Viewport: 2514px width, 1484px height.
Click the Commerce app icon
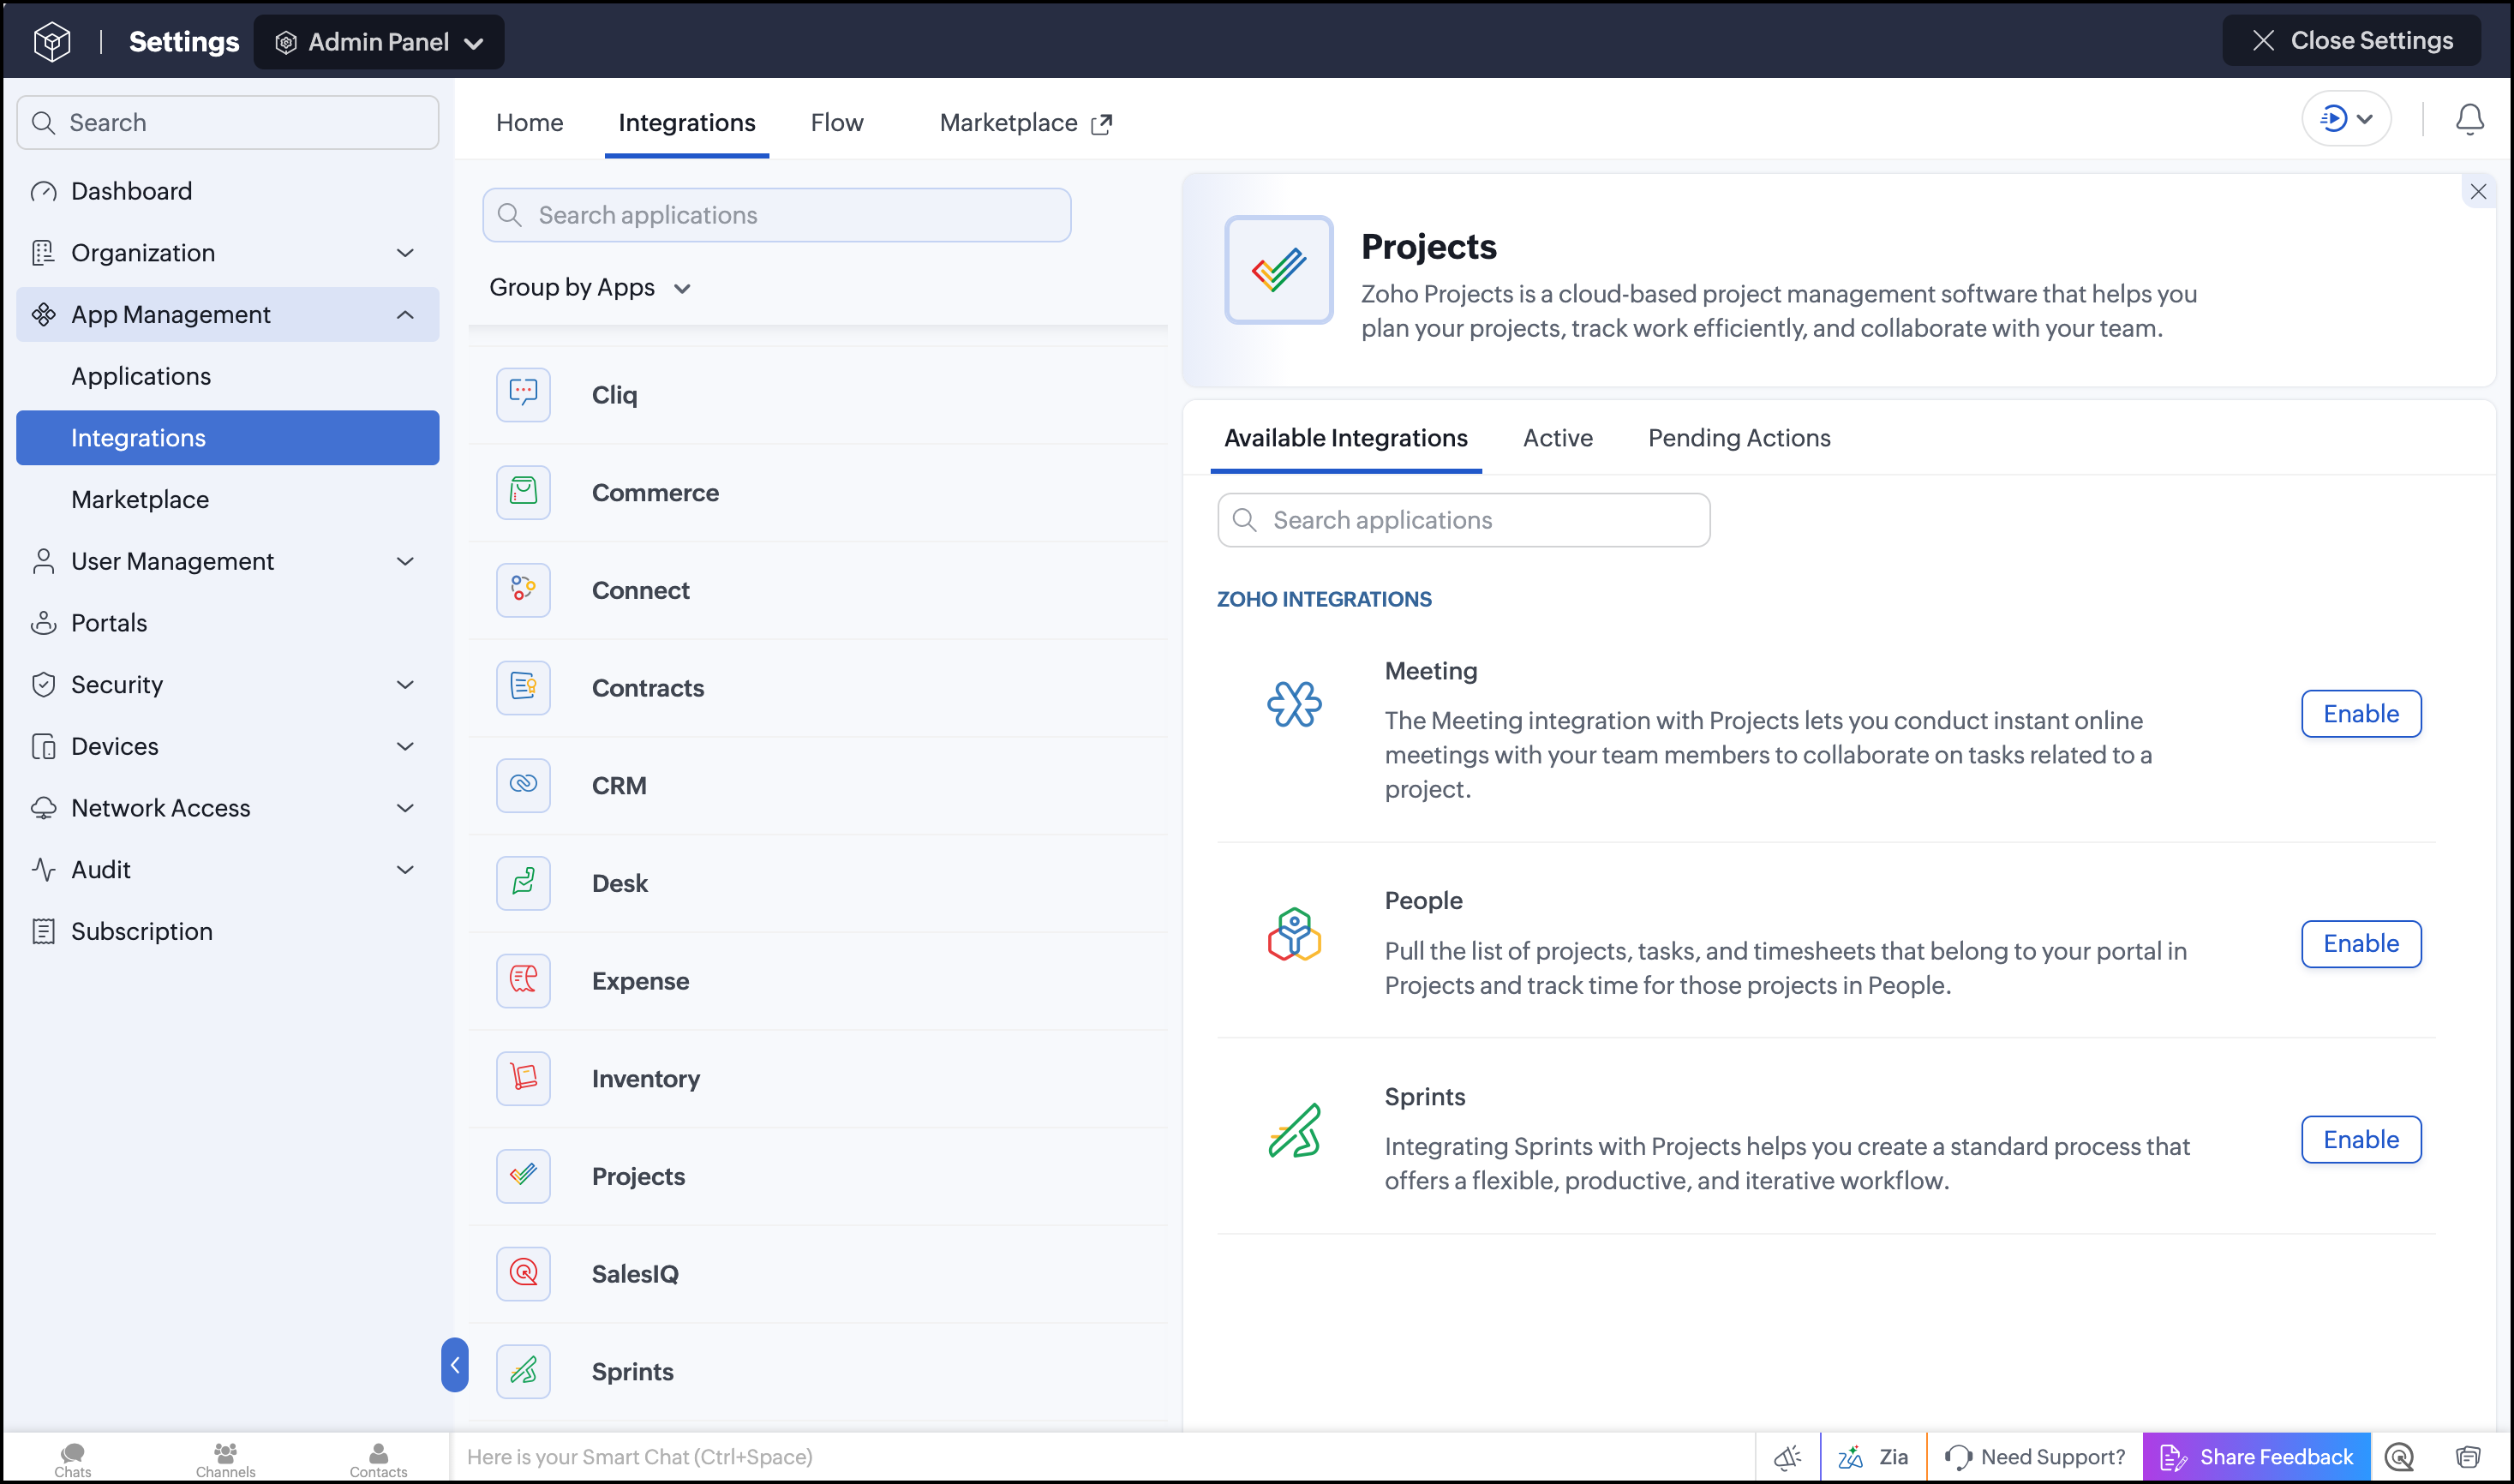[523, 492]
